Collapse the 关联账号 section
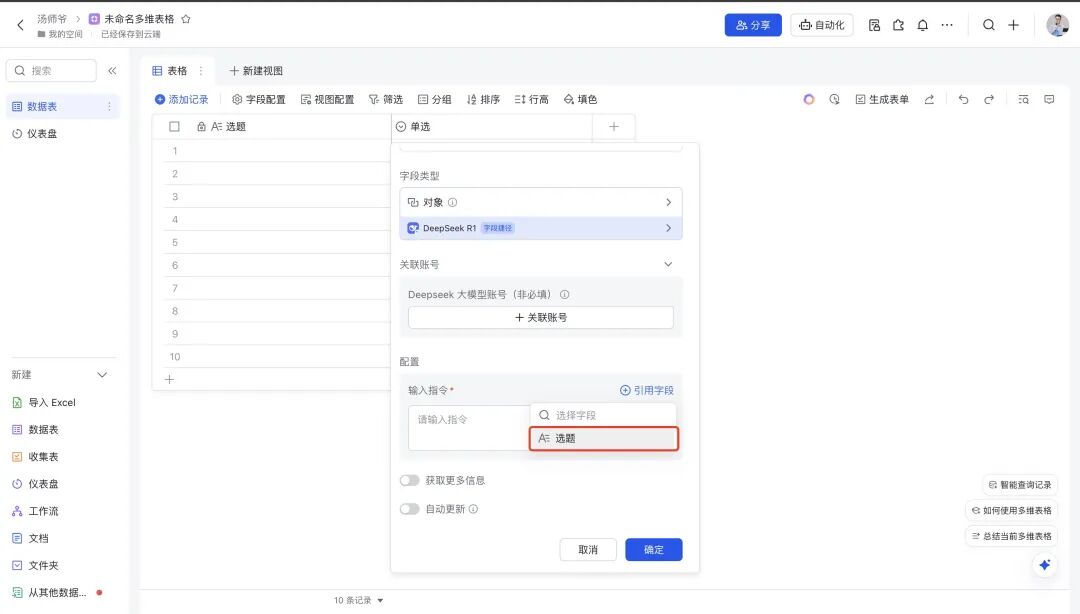 (669, 264)
